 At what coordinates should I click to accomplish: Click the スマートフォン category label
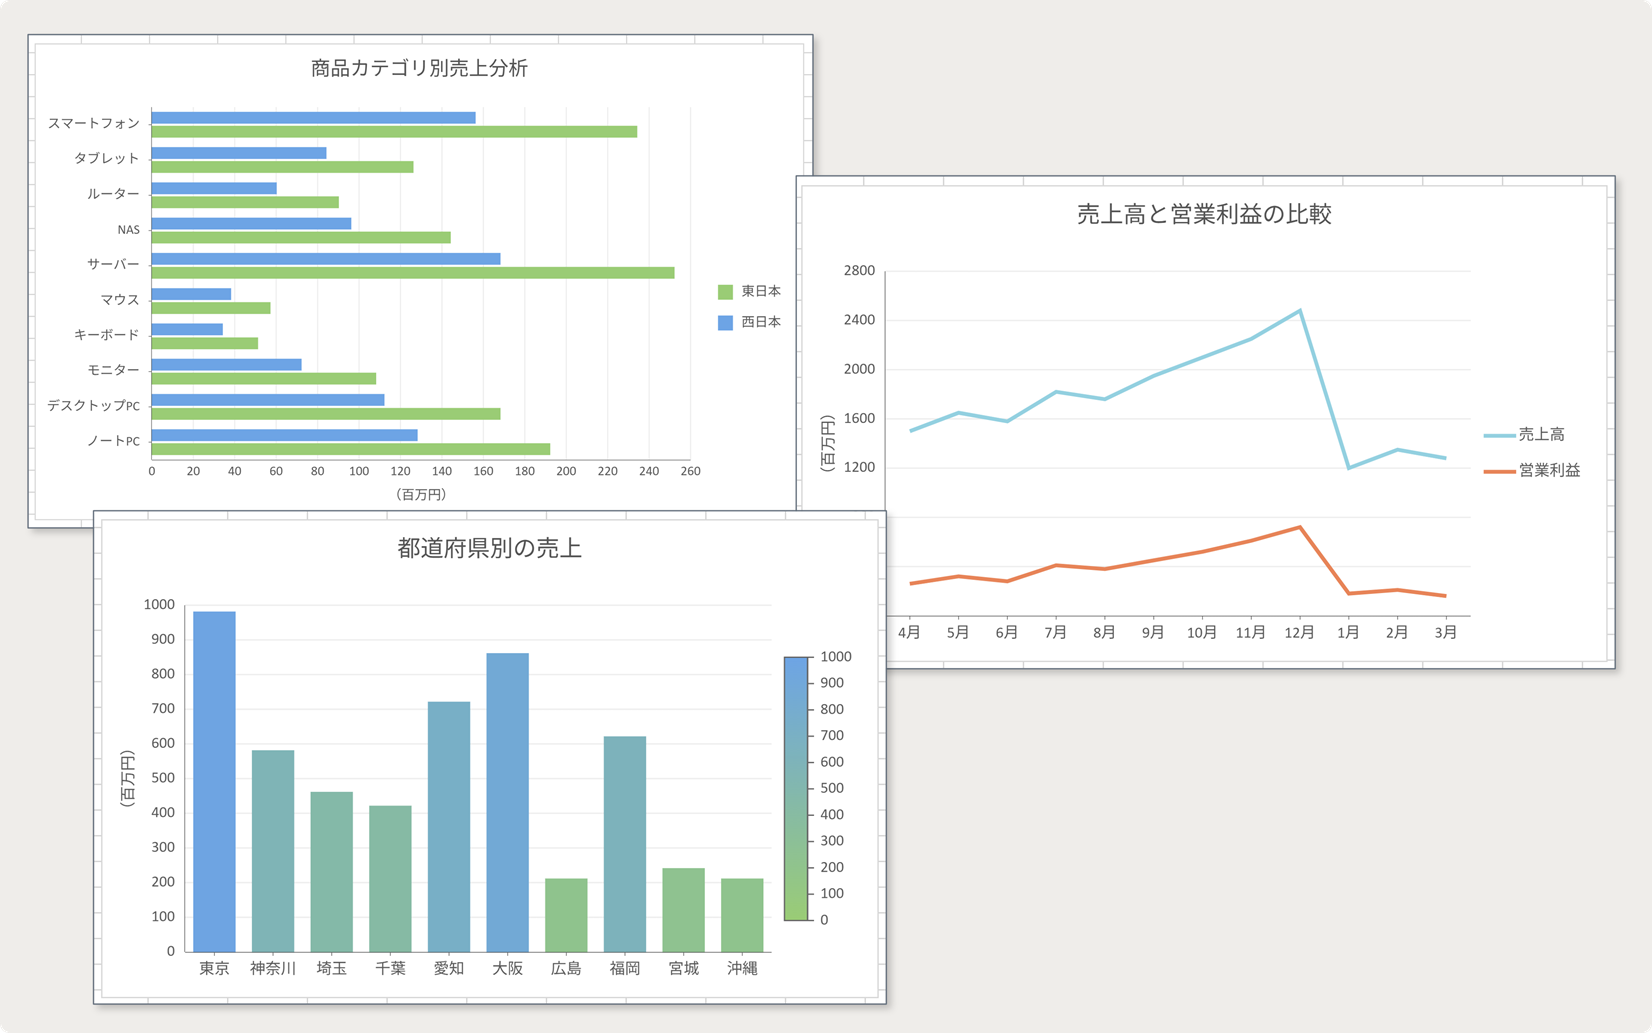[x=94, y=123]
